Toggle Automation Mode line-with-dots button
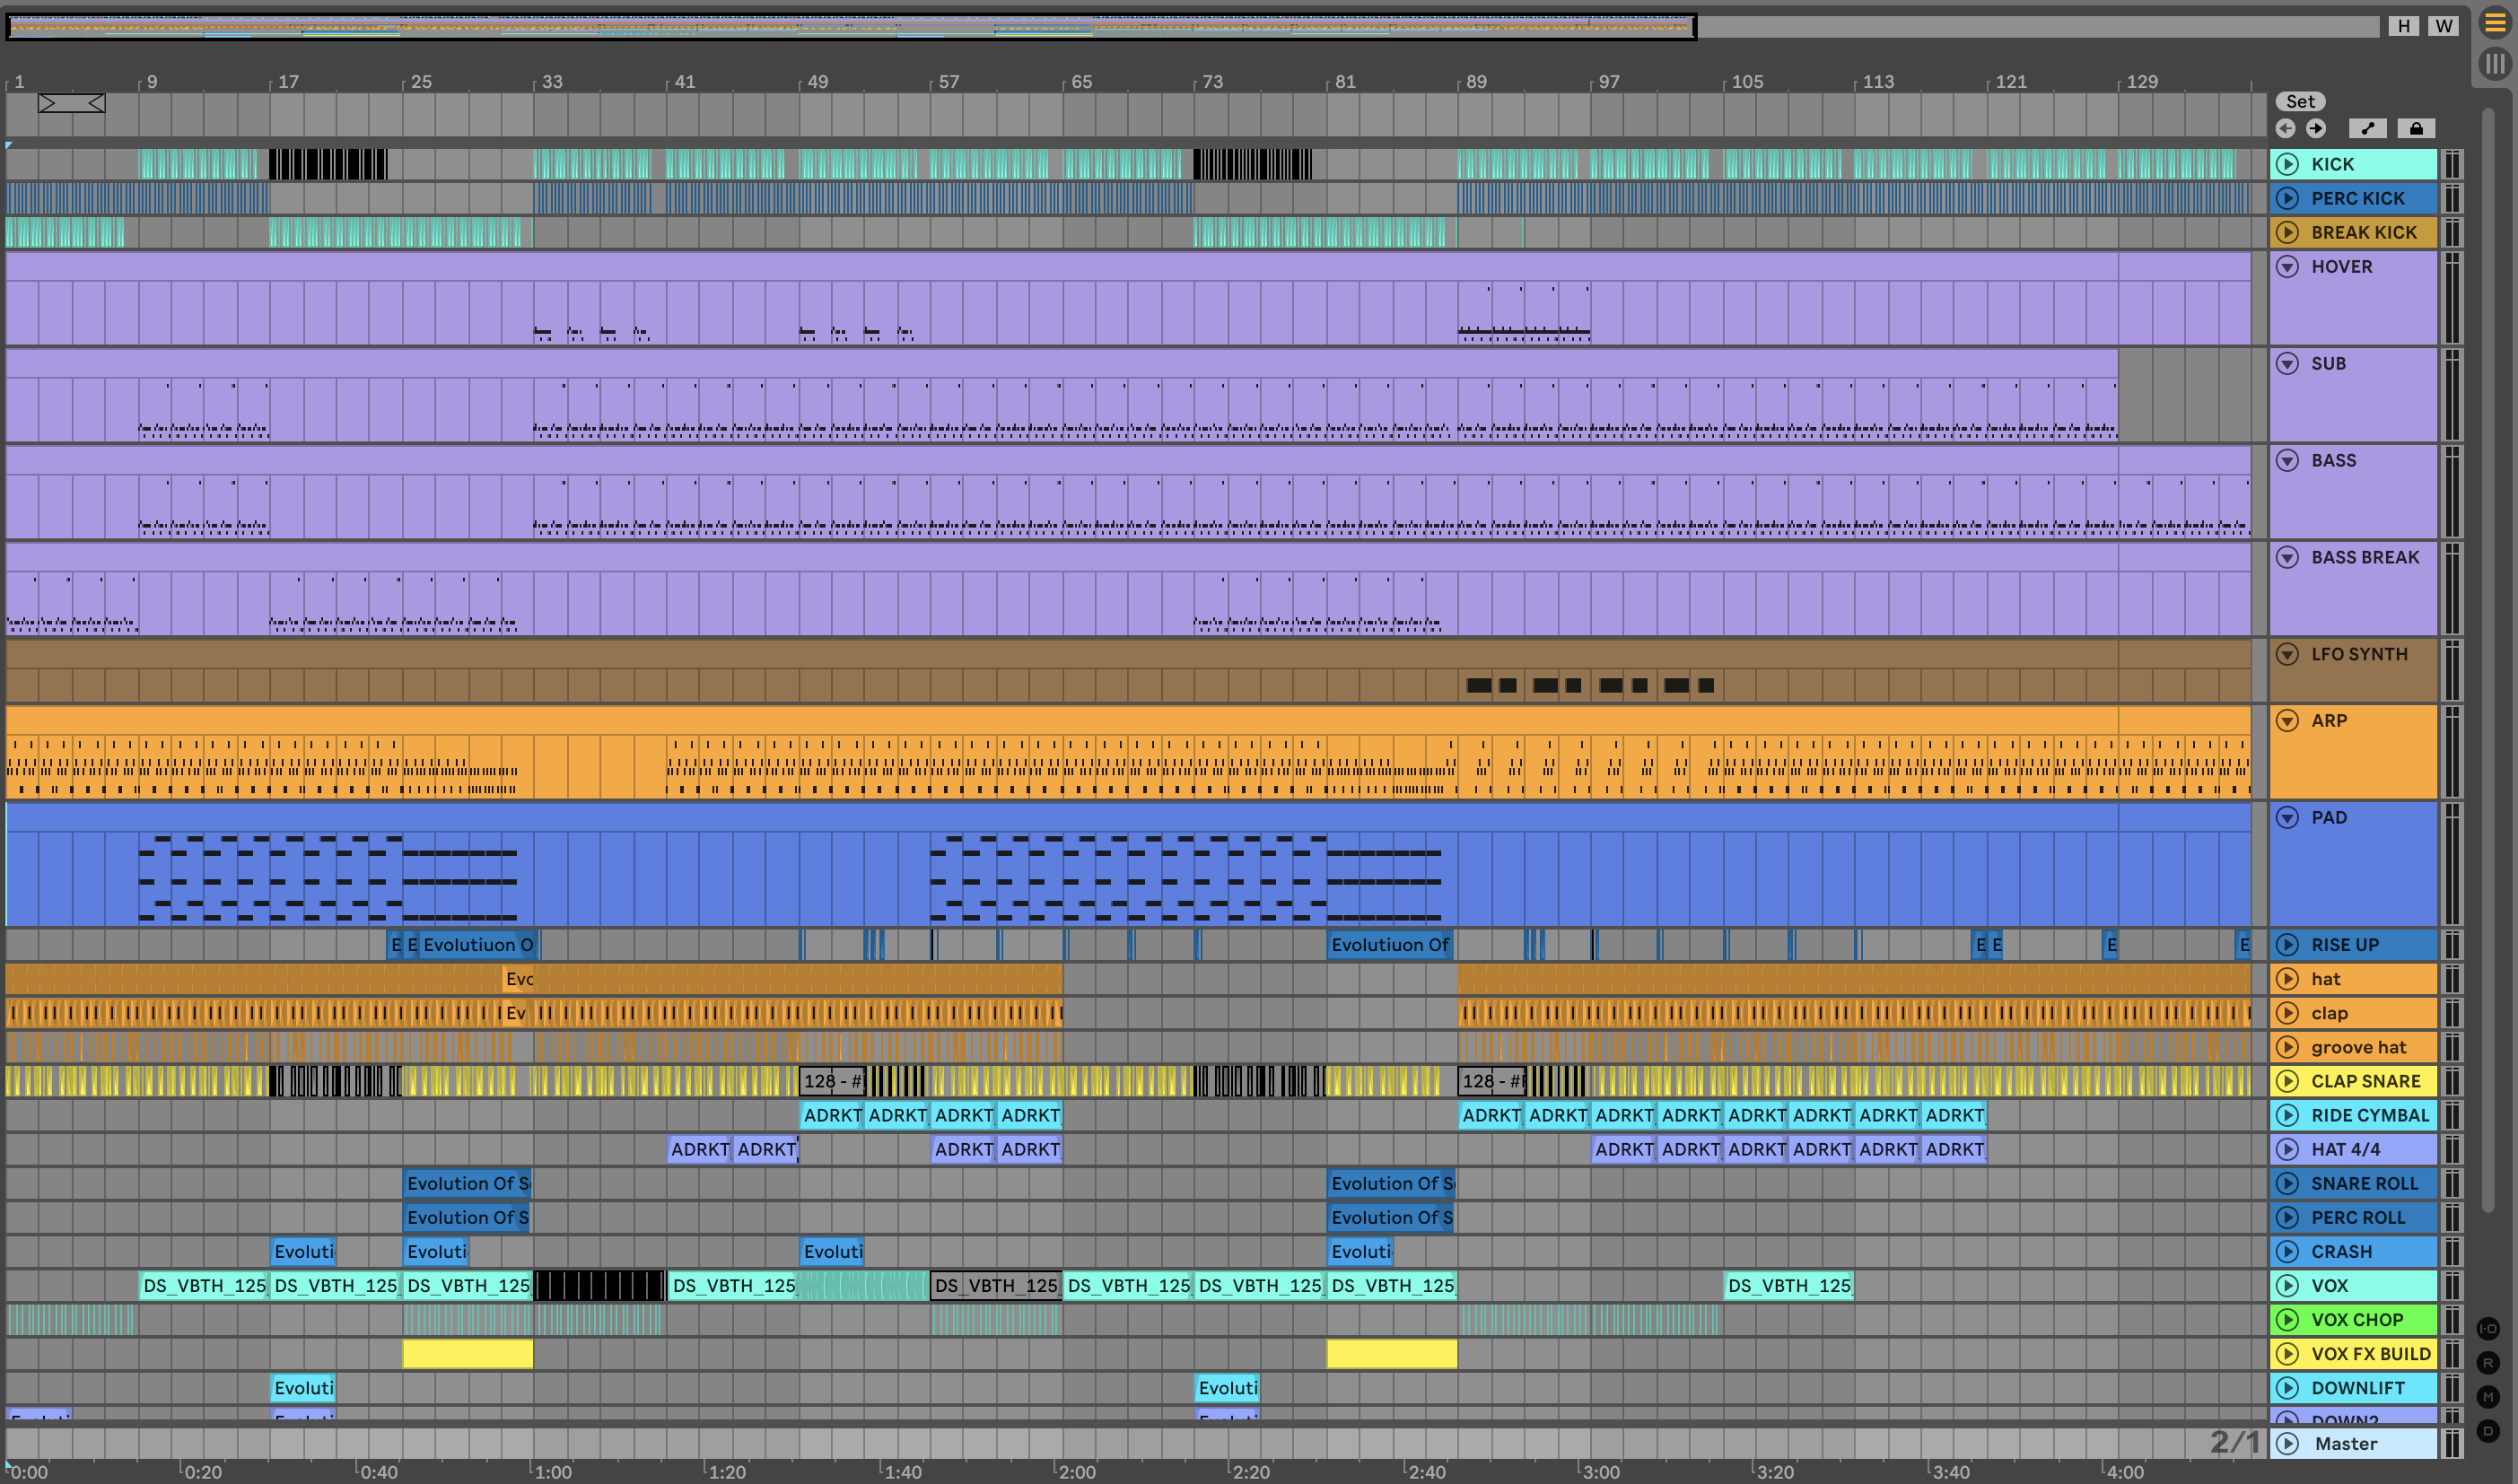 coord(2367,128)
